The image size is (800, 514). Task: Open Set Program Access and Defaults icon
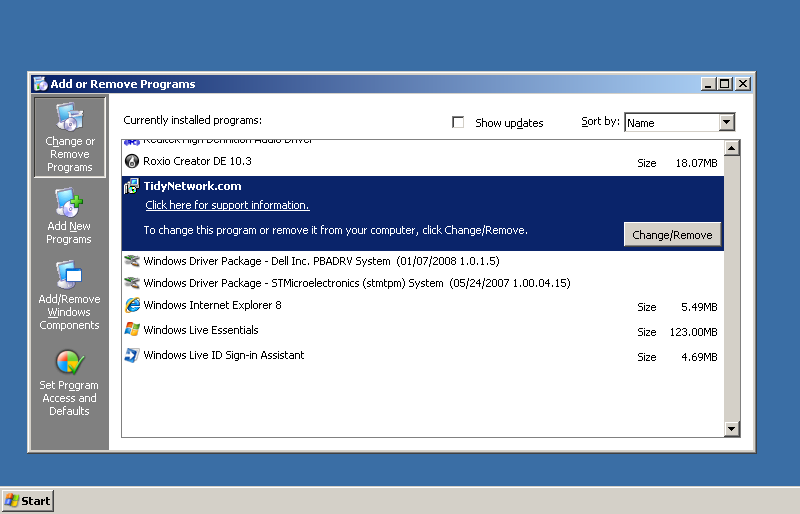[69, 362]
